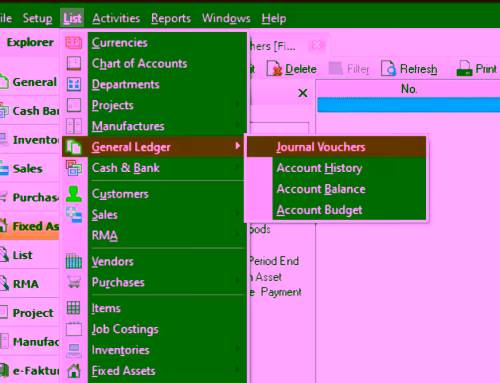
Task: Open Project module in Explorer sidebar
Action: point(29,313)
